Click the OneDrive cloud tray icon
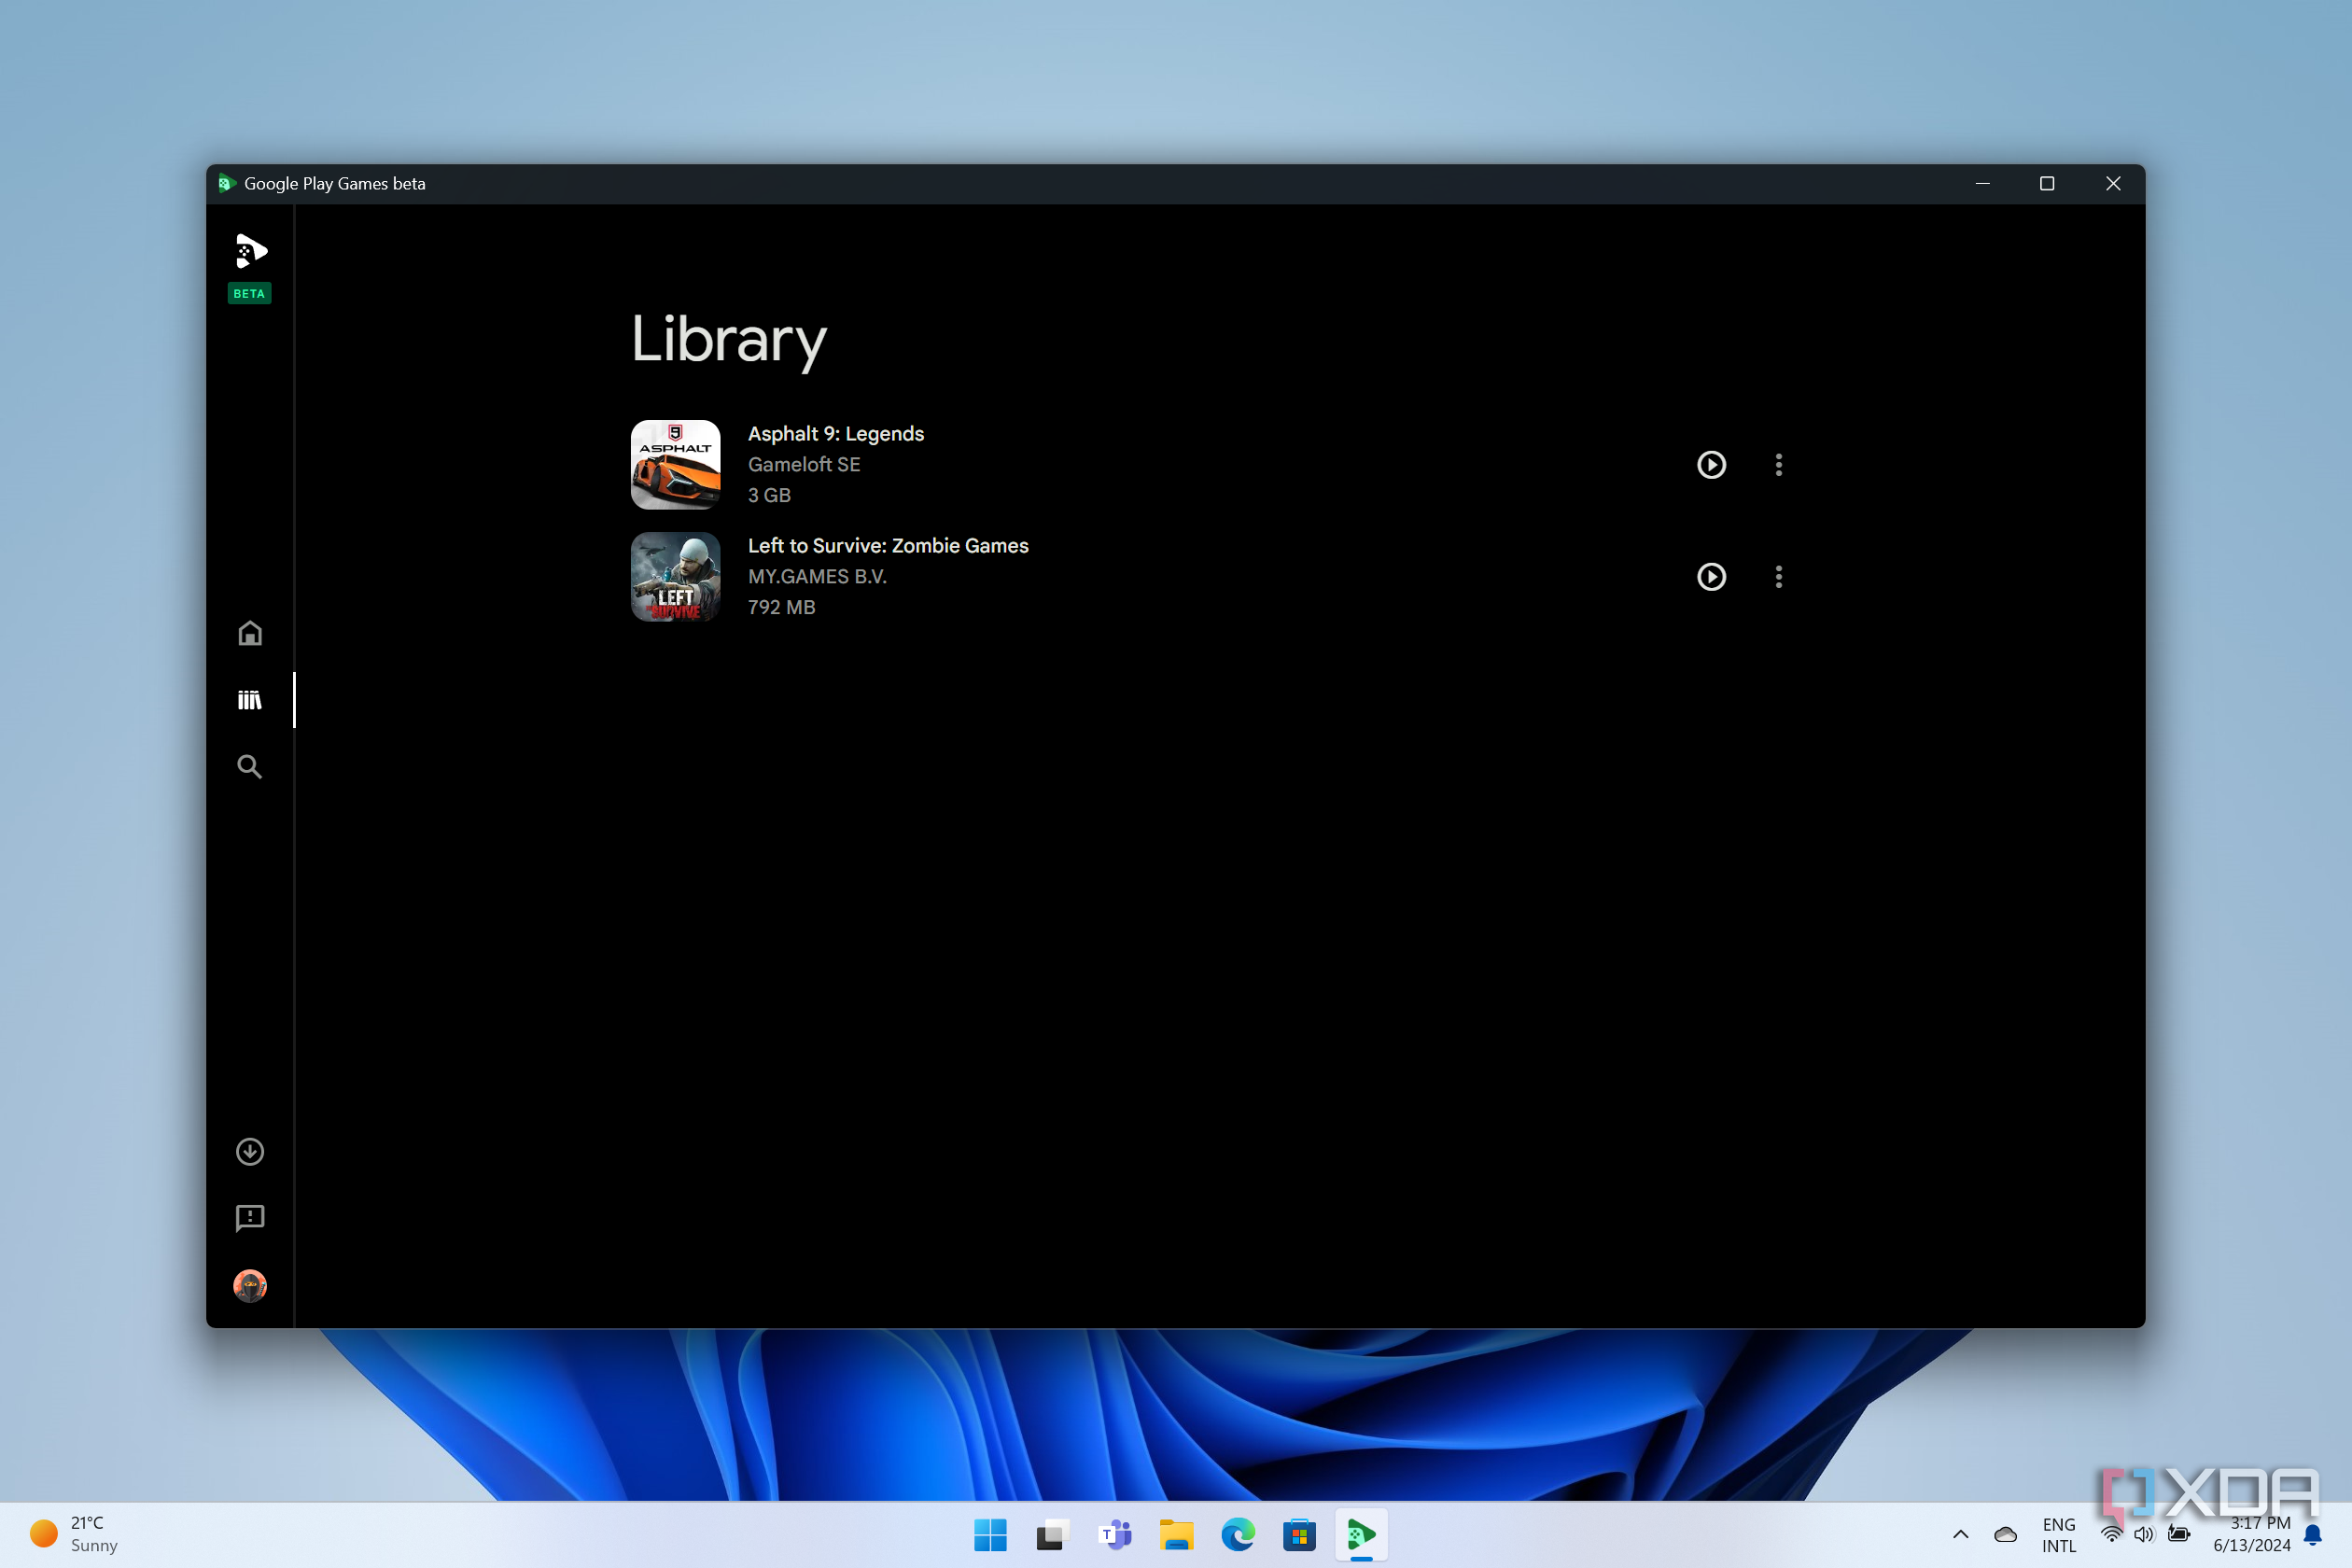 (2005, 1535)
